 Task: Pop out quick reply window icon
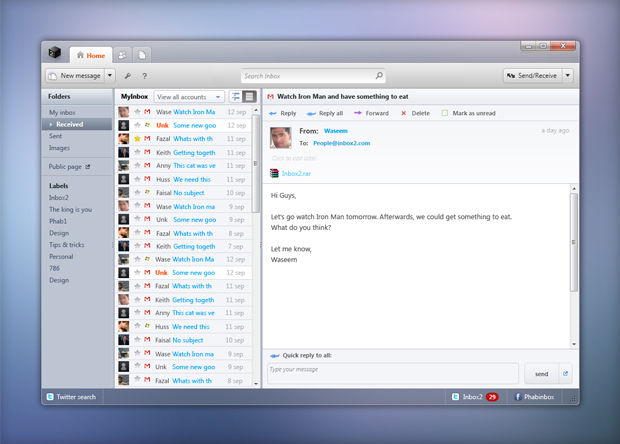pos(565,374)
